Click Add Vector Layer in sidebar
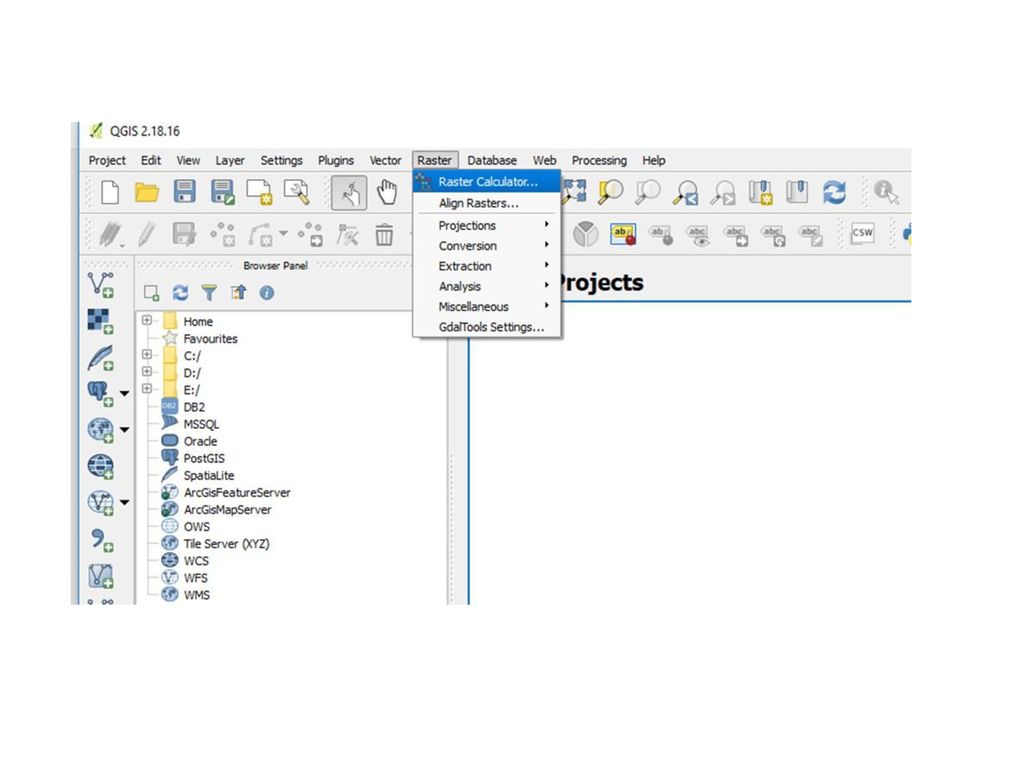The image size is (1024, 768). tap(101, 285)
